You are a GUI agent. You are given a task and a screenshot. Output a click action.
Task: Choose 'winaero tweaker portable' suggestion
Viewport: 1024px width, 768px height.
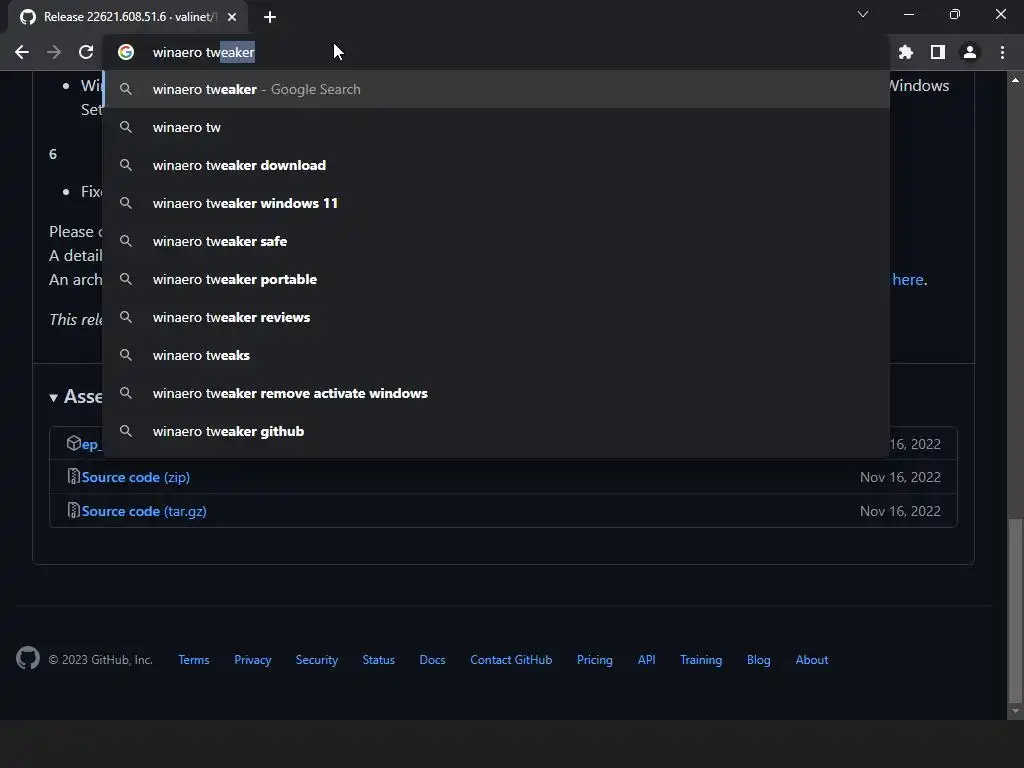pos(496,280)
